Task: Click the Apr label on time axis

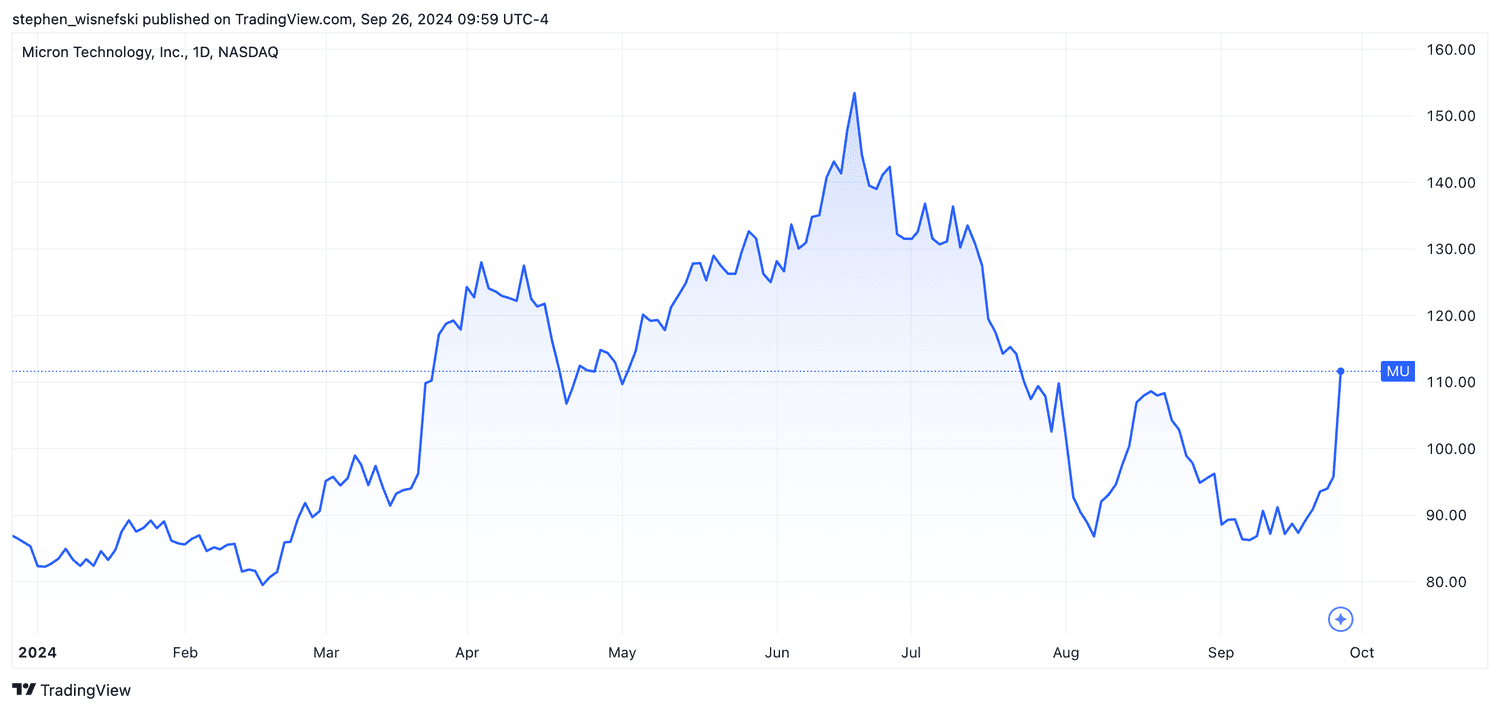Action: [467, 653]
